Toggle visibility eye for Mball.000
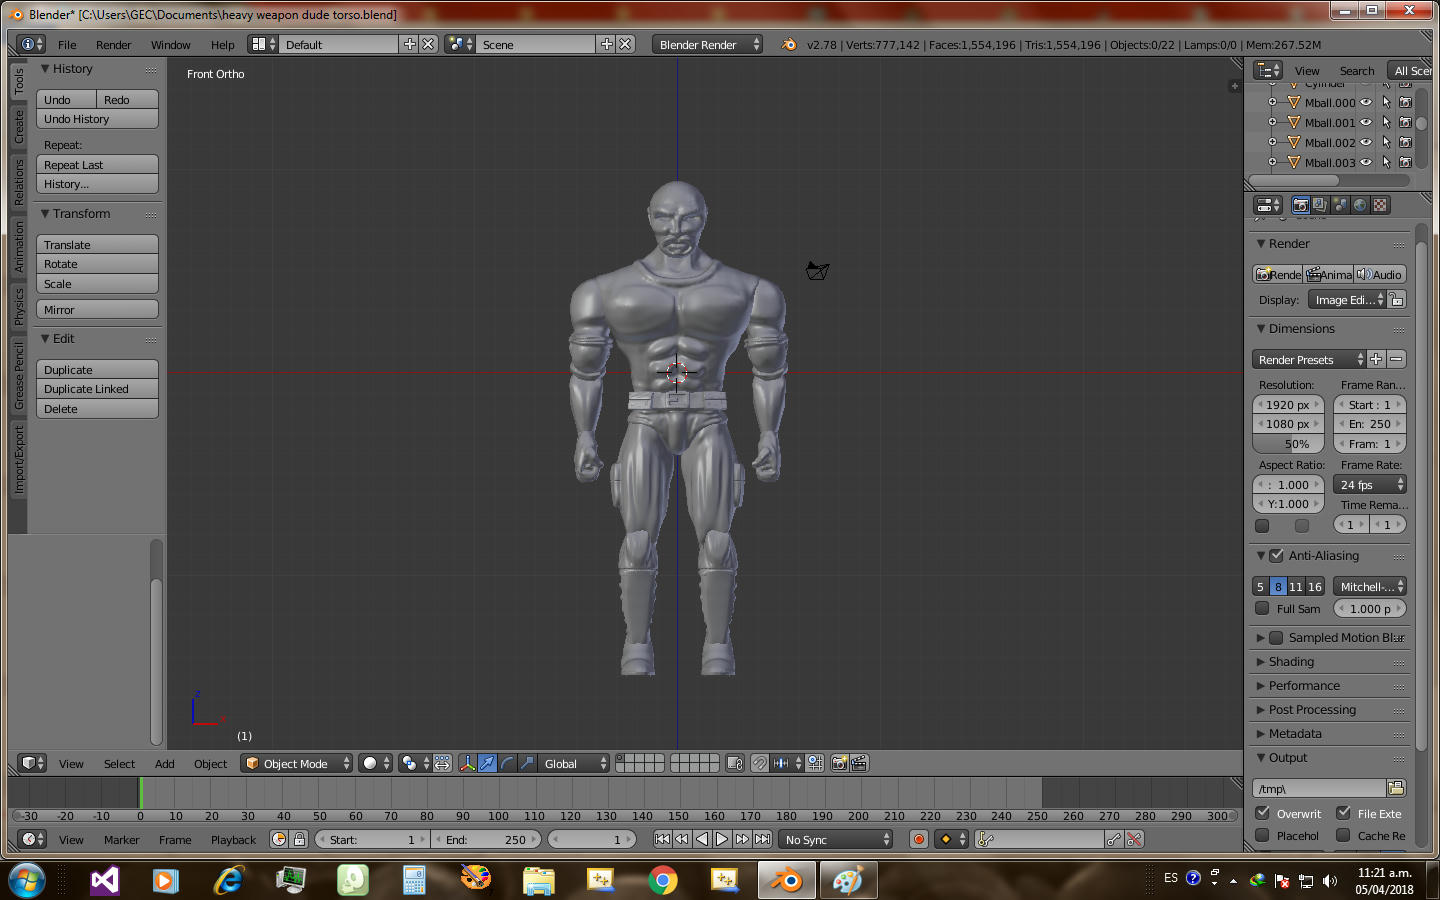 click(1366, 102)
